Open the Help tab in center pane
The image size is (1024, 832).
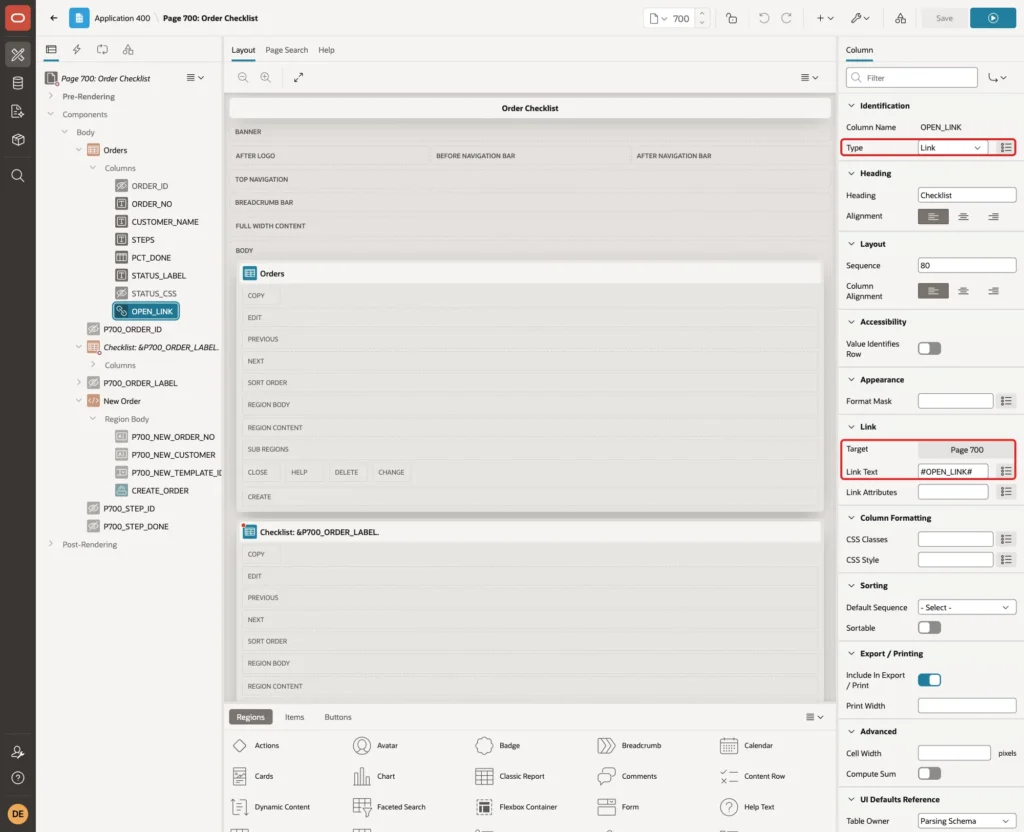pos(327,50)
